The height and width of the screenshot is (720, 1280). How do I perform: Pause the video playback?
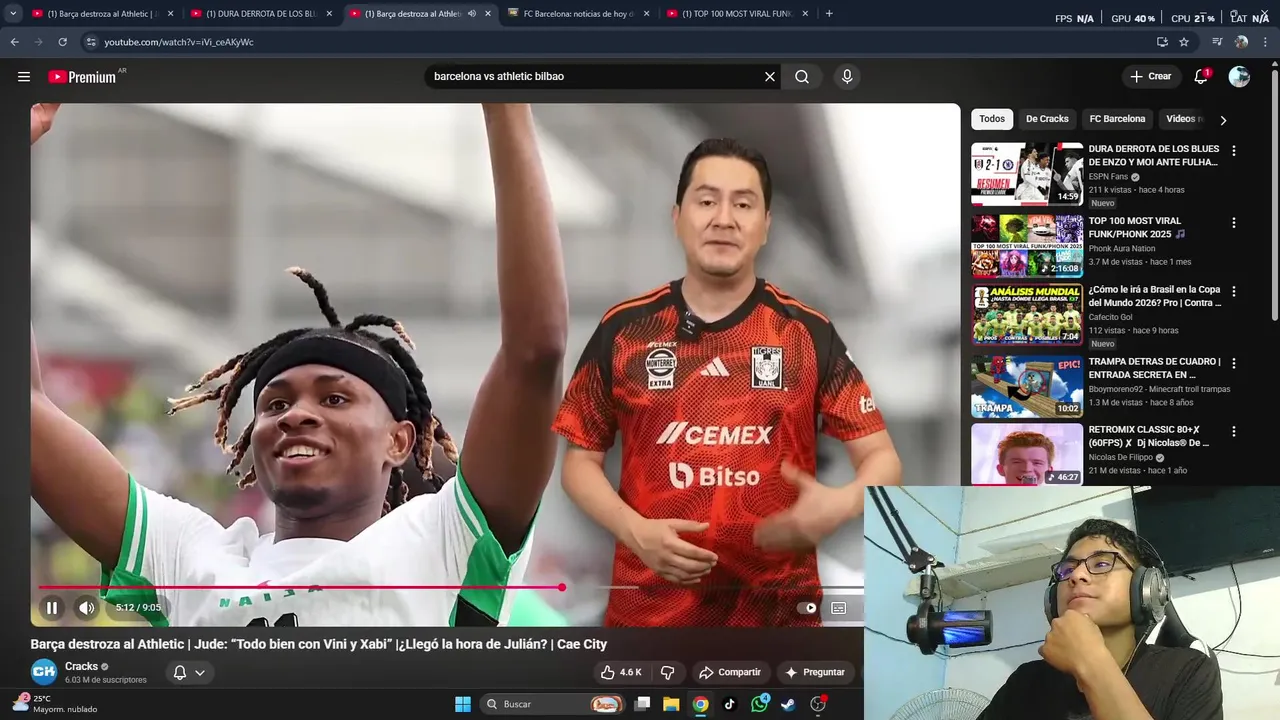point(52,607)
